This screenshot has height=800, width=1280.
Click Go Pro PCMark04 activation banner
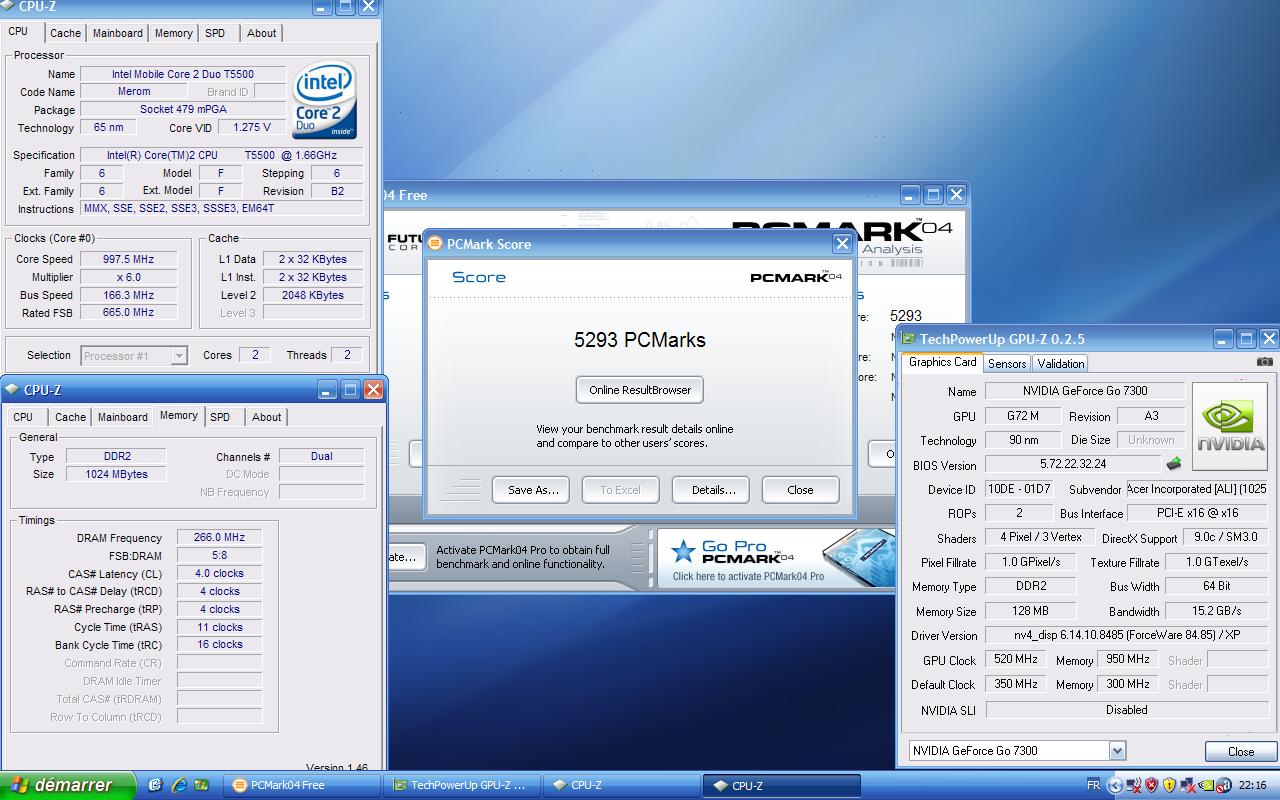pos(776,559)
